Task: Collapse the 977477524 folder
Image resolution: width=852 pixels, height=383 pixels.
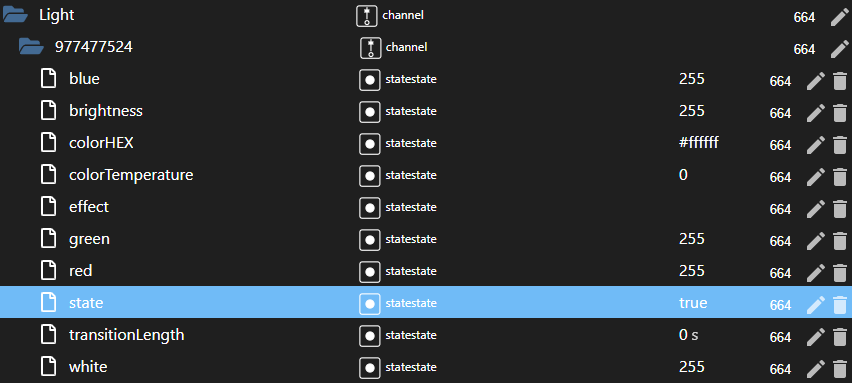Action: pos(32,47)
